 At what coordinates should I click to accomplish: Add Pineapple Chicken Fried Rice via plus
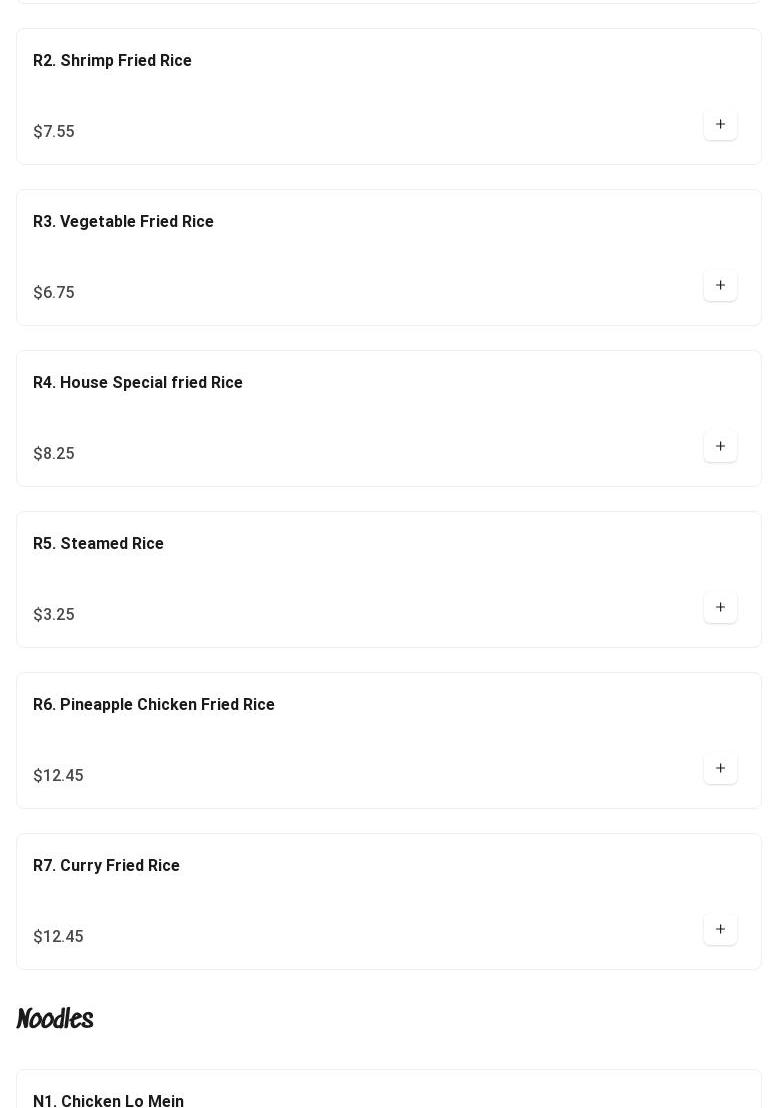720,769
